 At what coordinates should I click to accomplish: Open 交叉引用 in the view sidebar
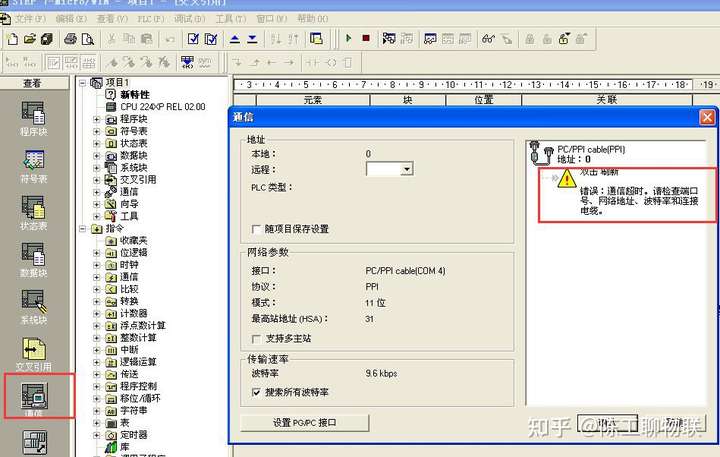click(34, 354)
